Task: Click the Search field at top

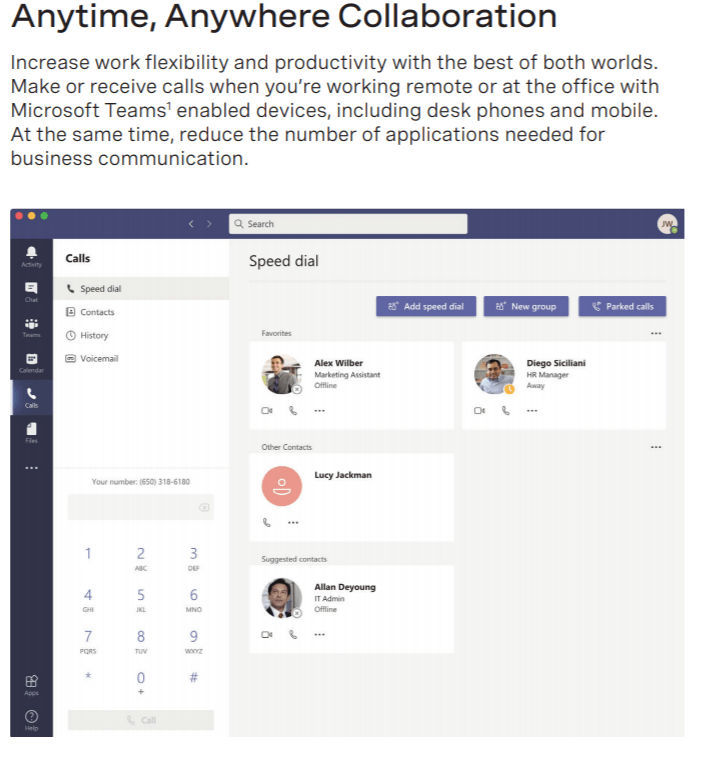Action: click(x=348, y=224)
